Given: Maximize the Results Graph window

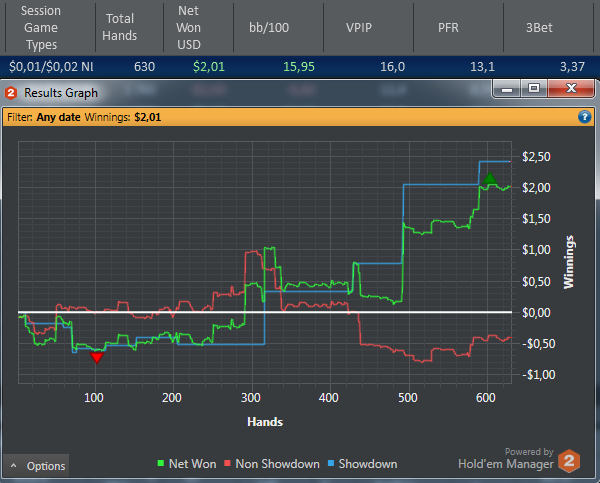Looking at the screenshot, I should [x=534, y=89].
